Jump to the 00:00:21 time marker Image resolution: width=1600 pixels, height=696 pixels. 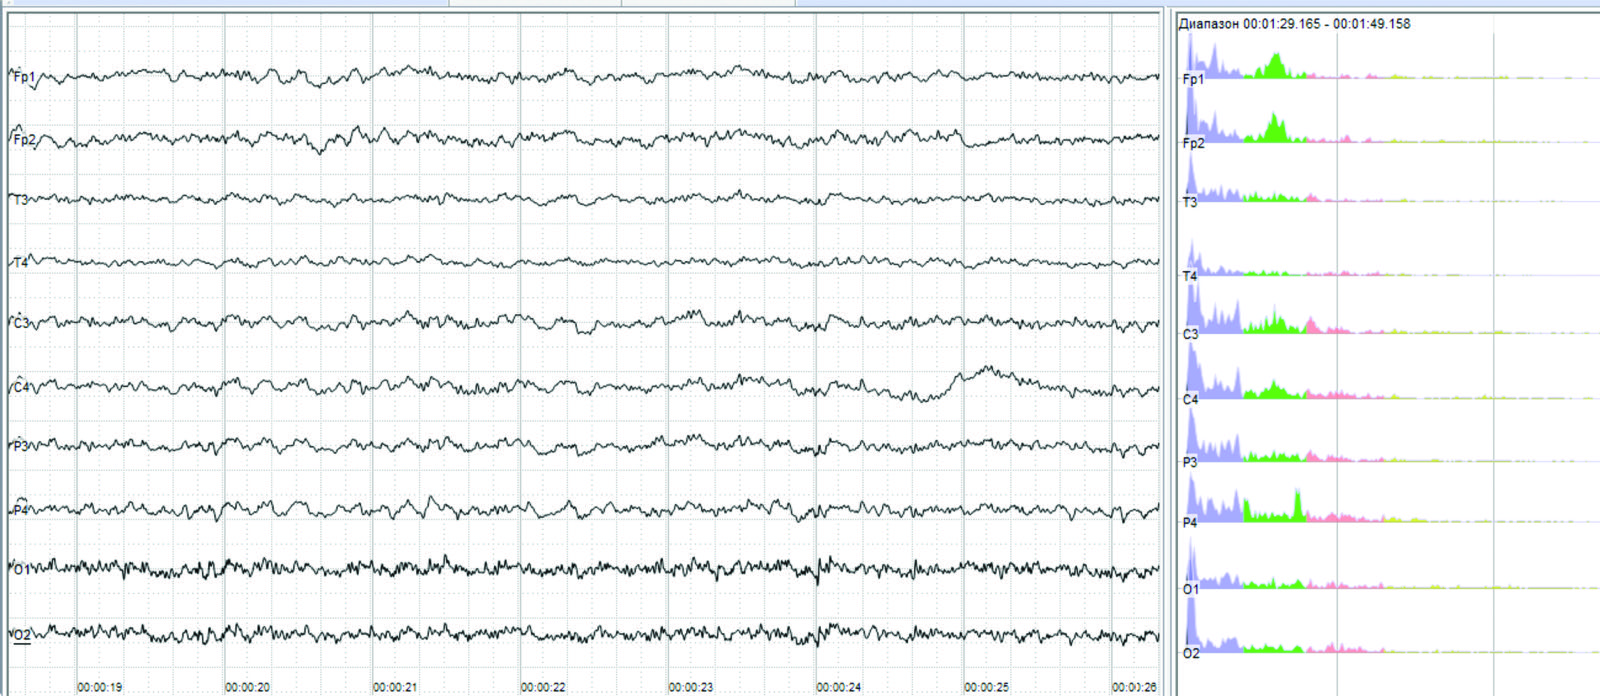pyautogui.click(x=395, y=687)
